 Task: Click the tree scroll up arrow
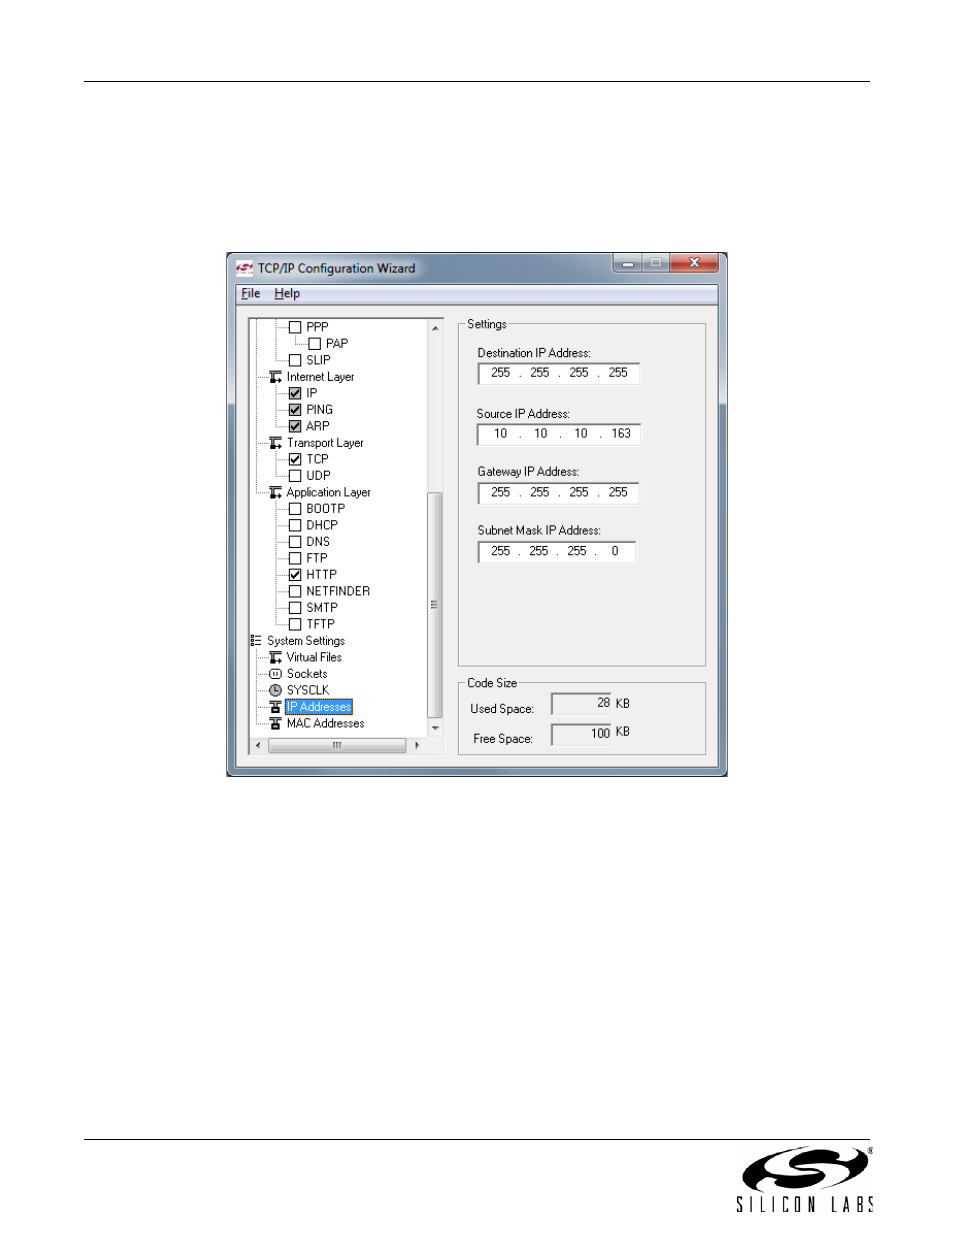(x=435, y=328)
